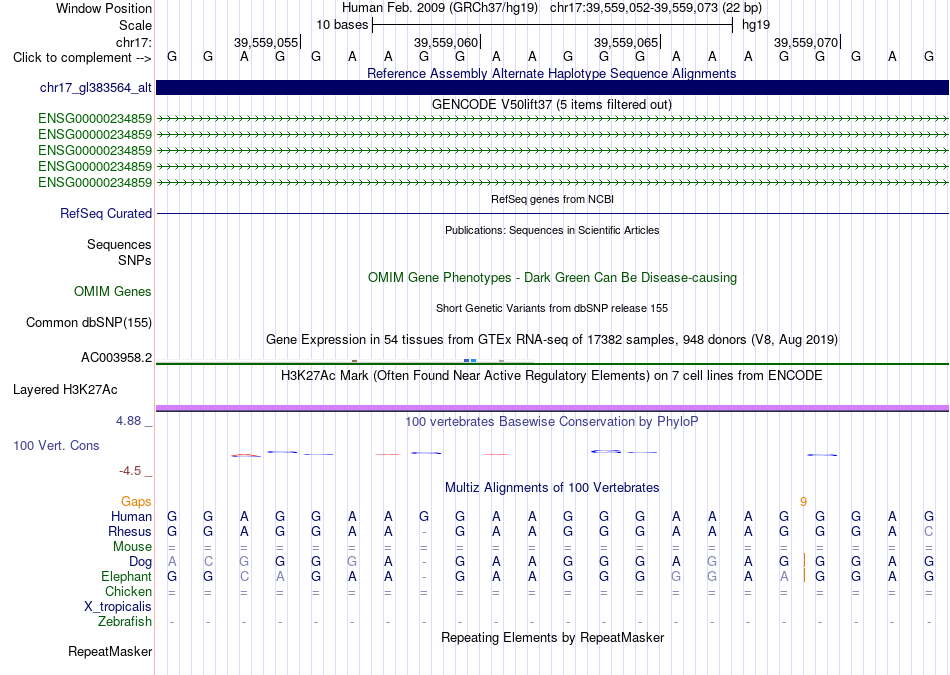Click Short Genetic Variants from dbSNP title
Screen dimensions: 950x675
click(552, 308)
